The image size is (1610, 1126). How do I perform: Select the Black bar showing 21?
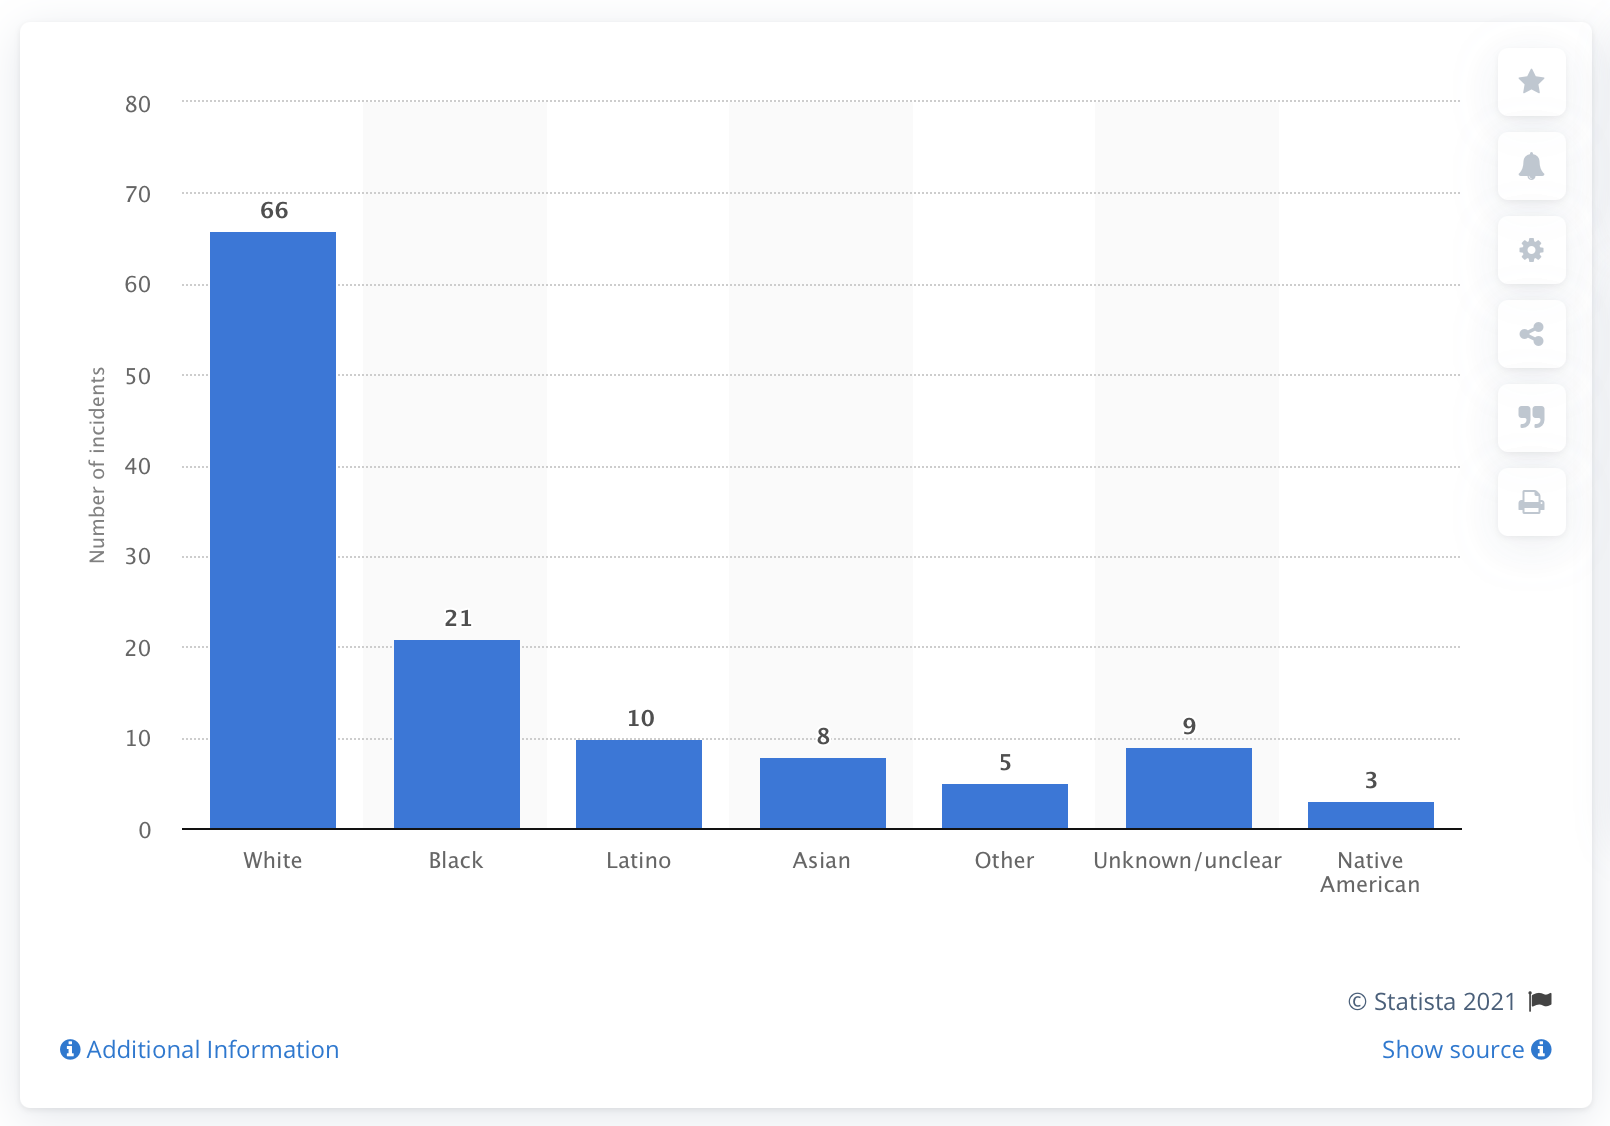457,734
